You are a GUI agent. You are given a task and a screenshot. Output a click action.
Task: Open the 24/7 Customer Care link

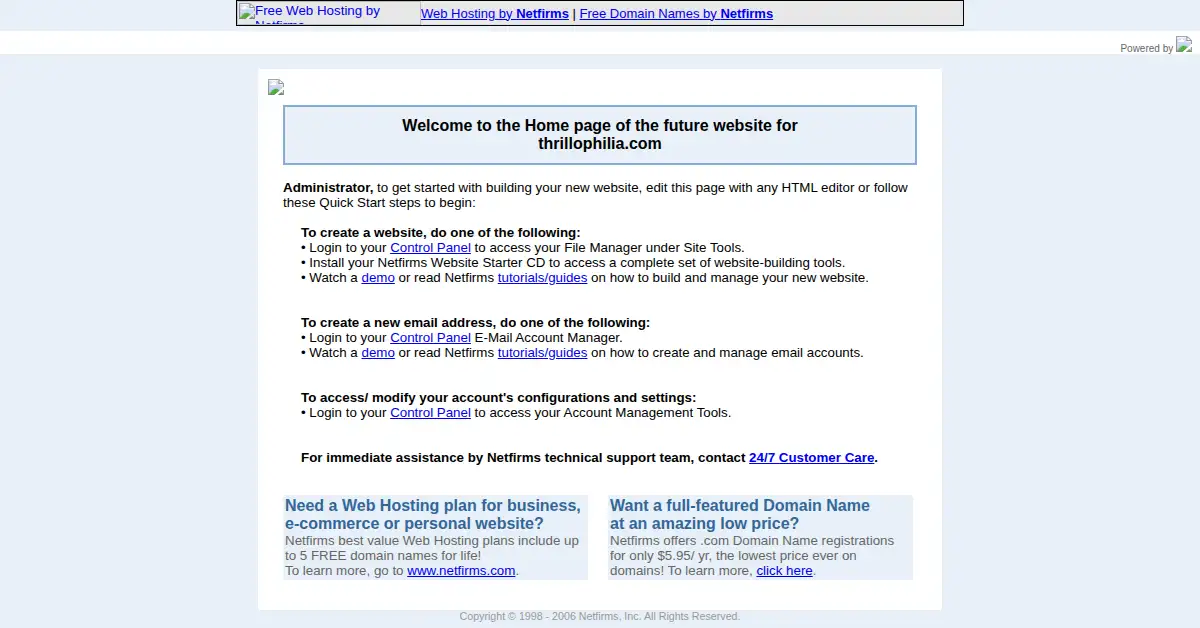pyautogui.click(x=812, y=458)
